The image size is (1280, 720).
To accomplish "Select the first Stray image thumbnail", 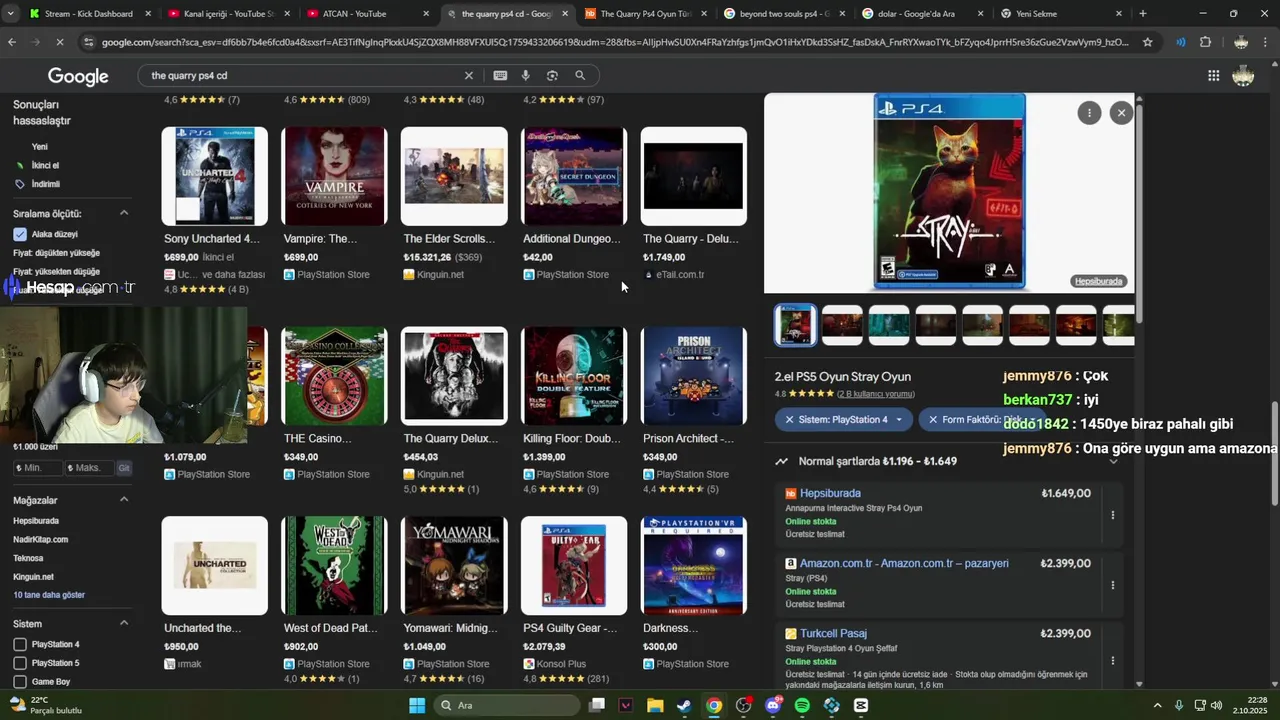I will coord(796,325).
